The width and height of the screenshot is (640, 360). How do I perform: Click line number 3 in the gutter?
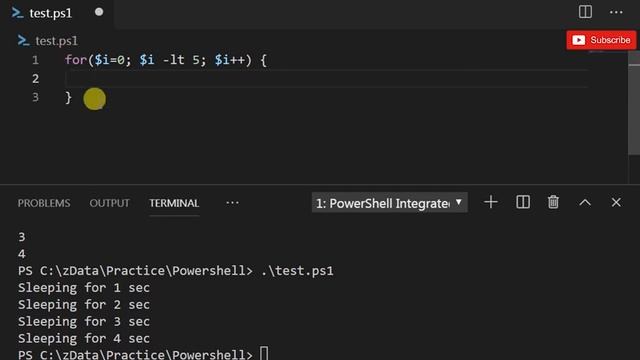(x=36, y=97)
